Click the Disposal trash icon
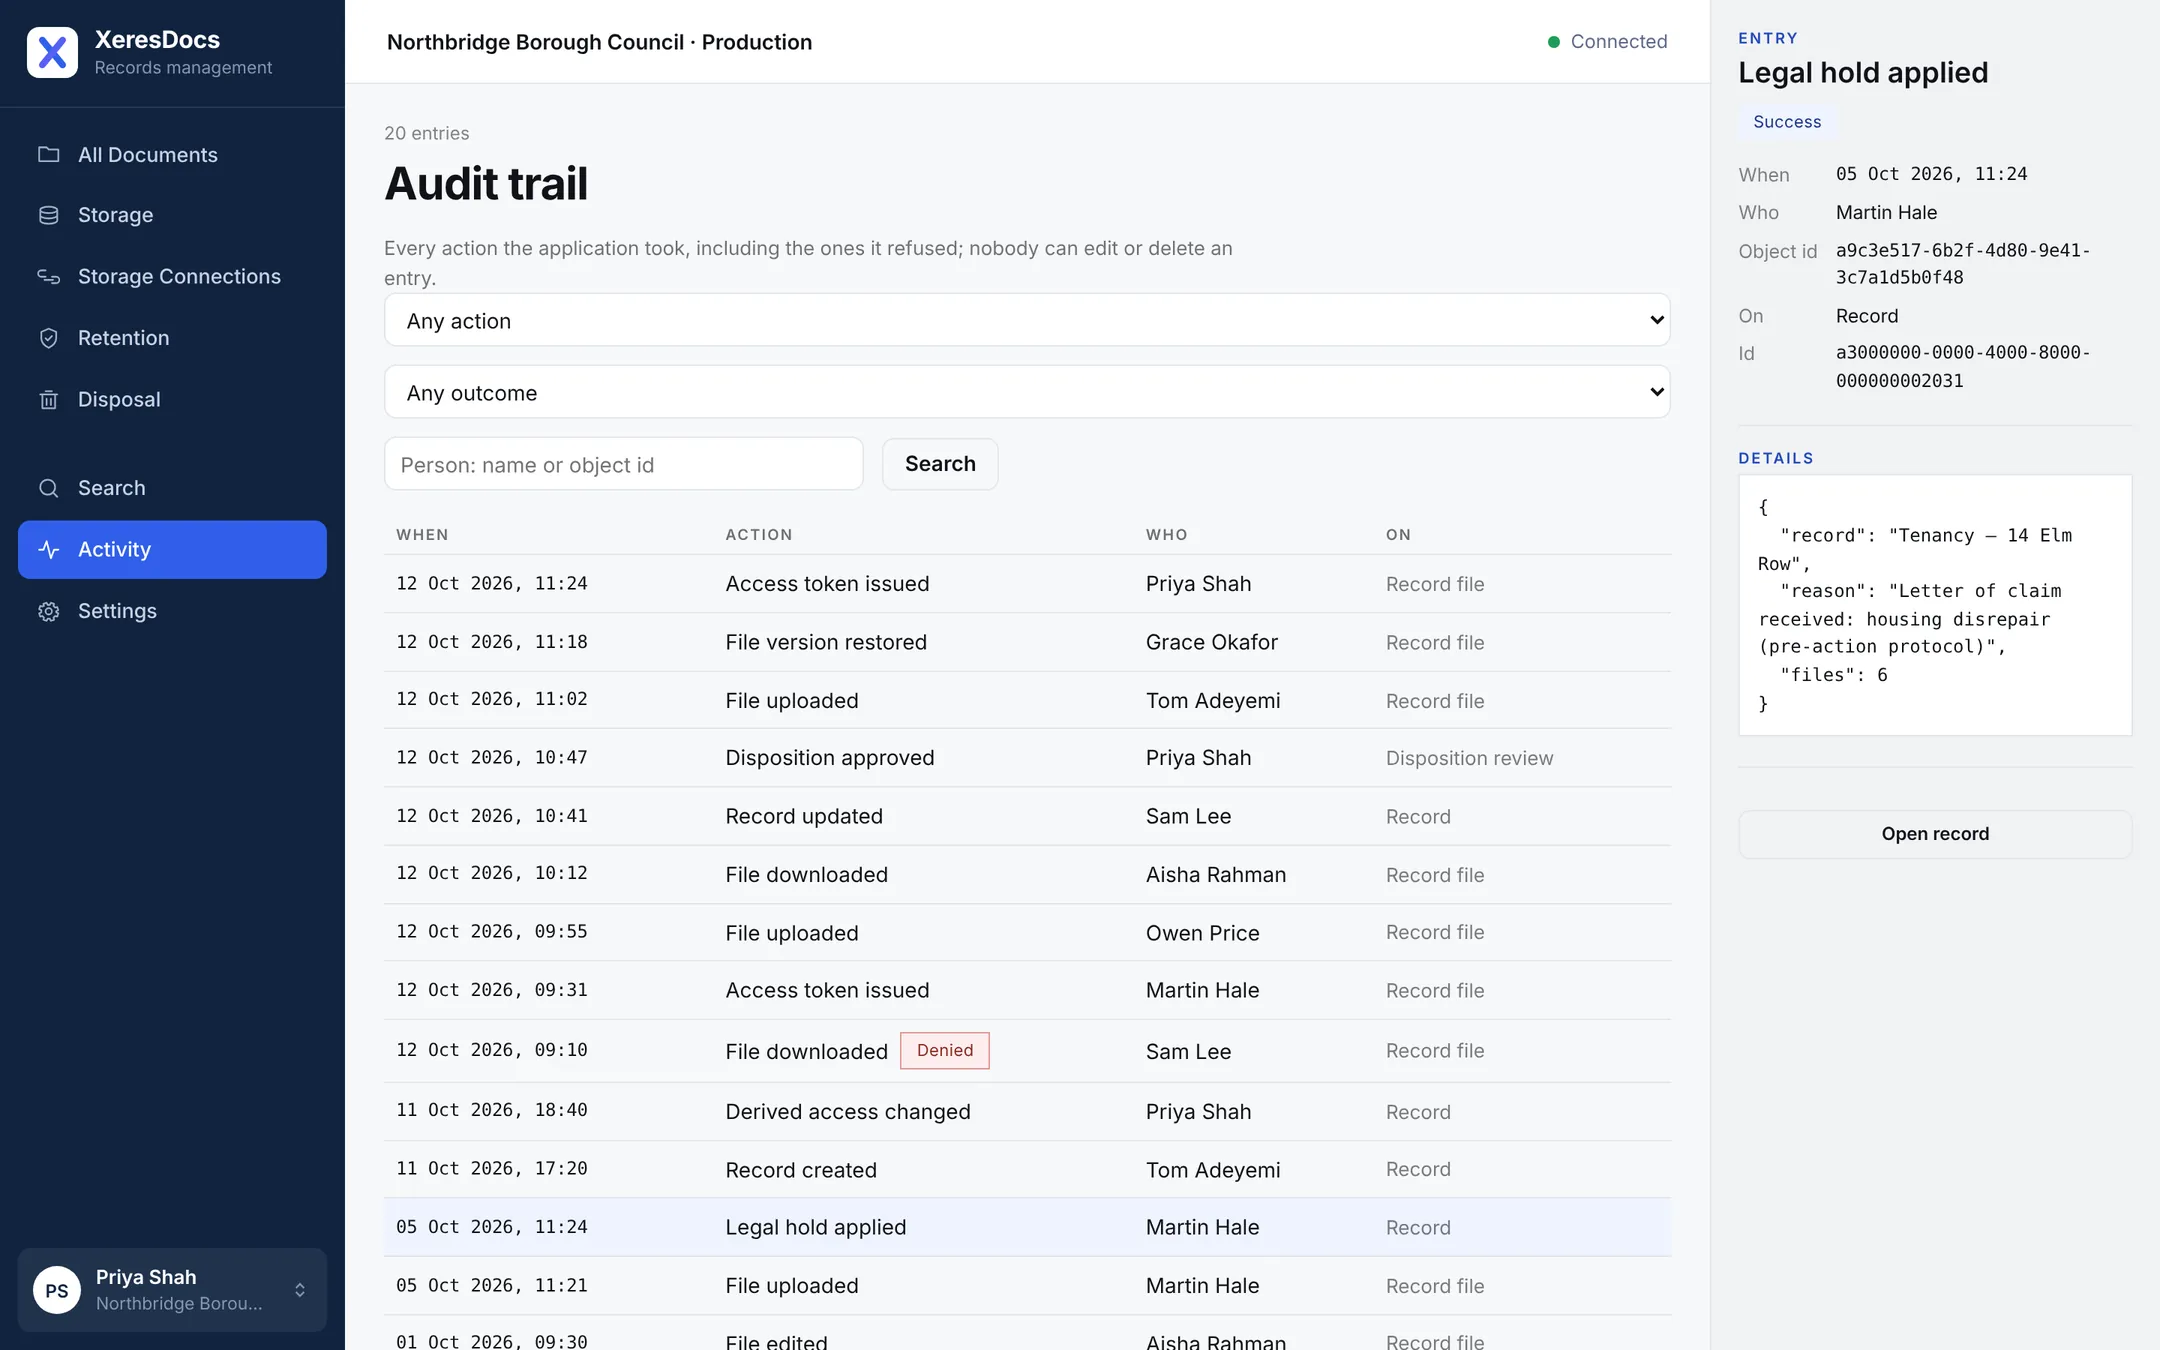Image resolution: width=2160 pixels, height=1350 pixels. (x=48, y=399)
